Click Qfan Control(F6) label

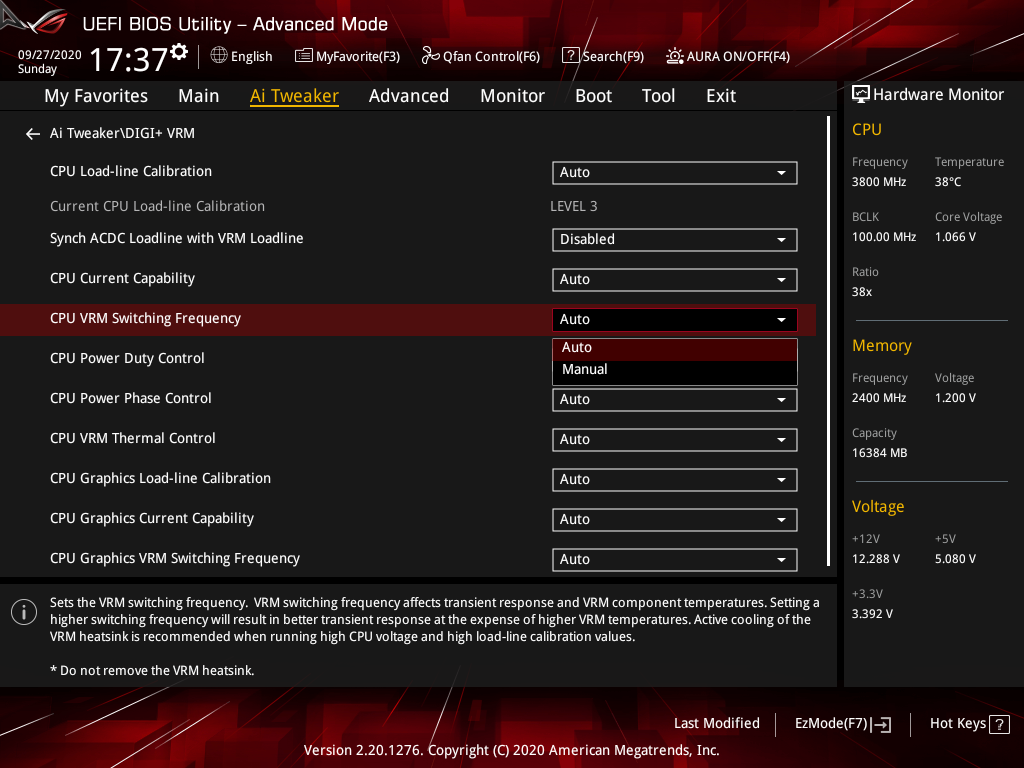coord(491,56)
